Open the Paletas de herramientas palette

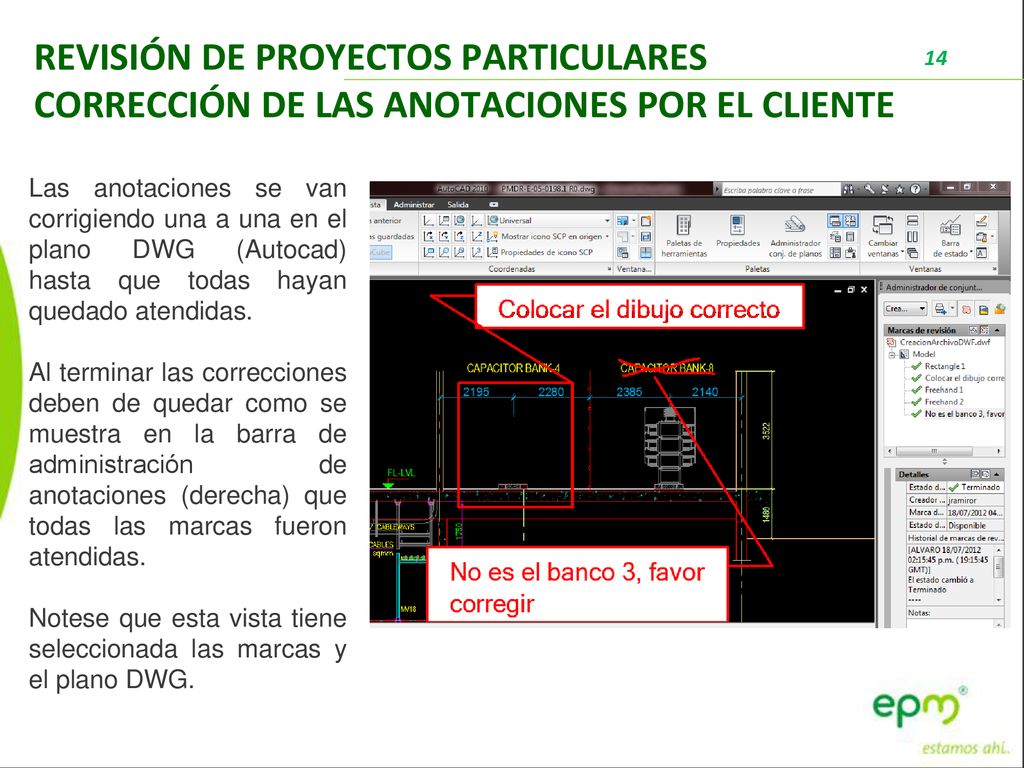point(684,235)
